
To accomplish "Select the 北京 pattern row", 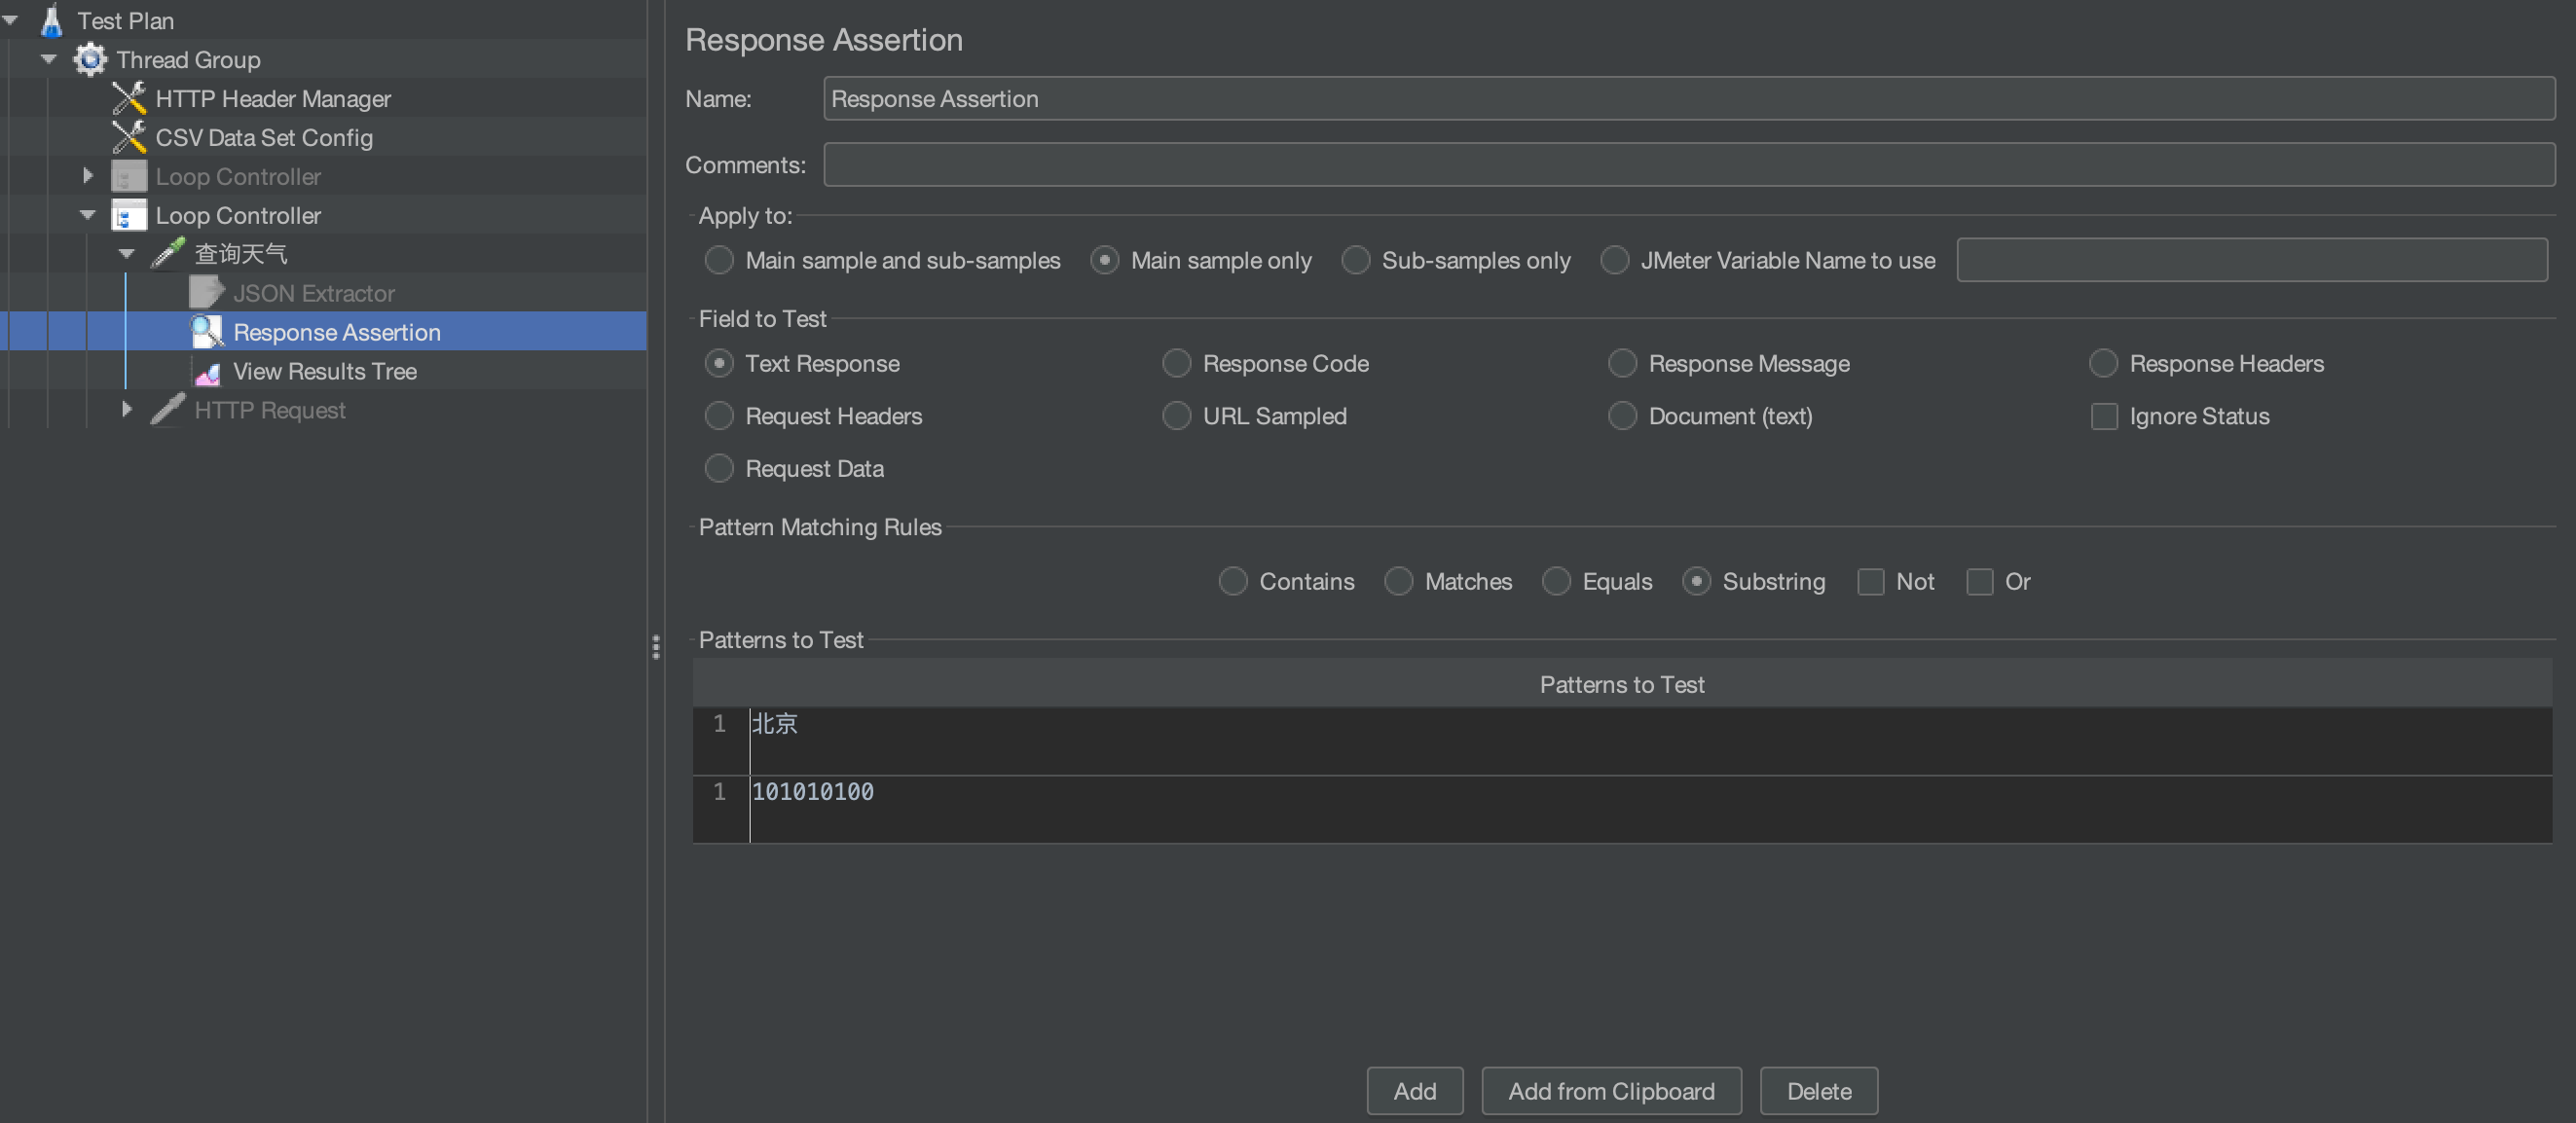I will (x=1622, y=741).
